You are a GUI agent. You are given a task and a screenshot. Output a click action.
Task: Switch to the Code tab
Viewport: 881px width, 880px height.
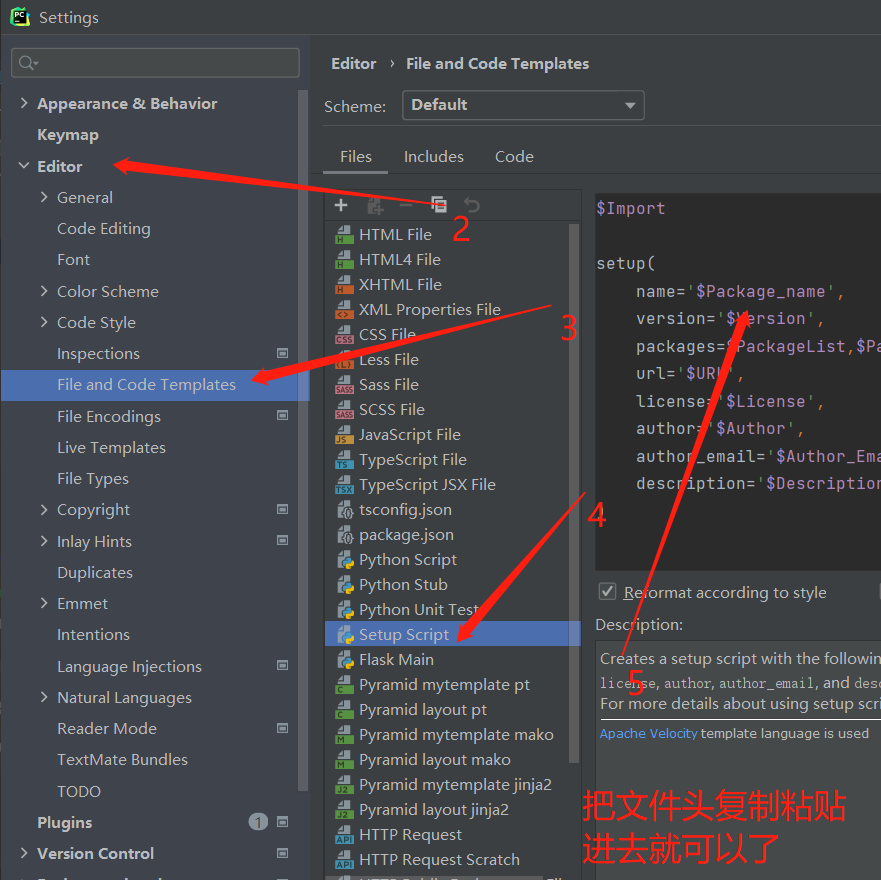514,157
